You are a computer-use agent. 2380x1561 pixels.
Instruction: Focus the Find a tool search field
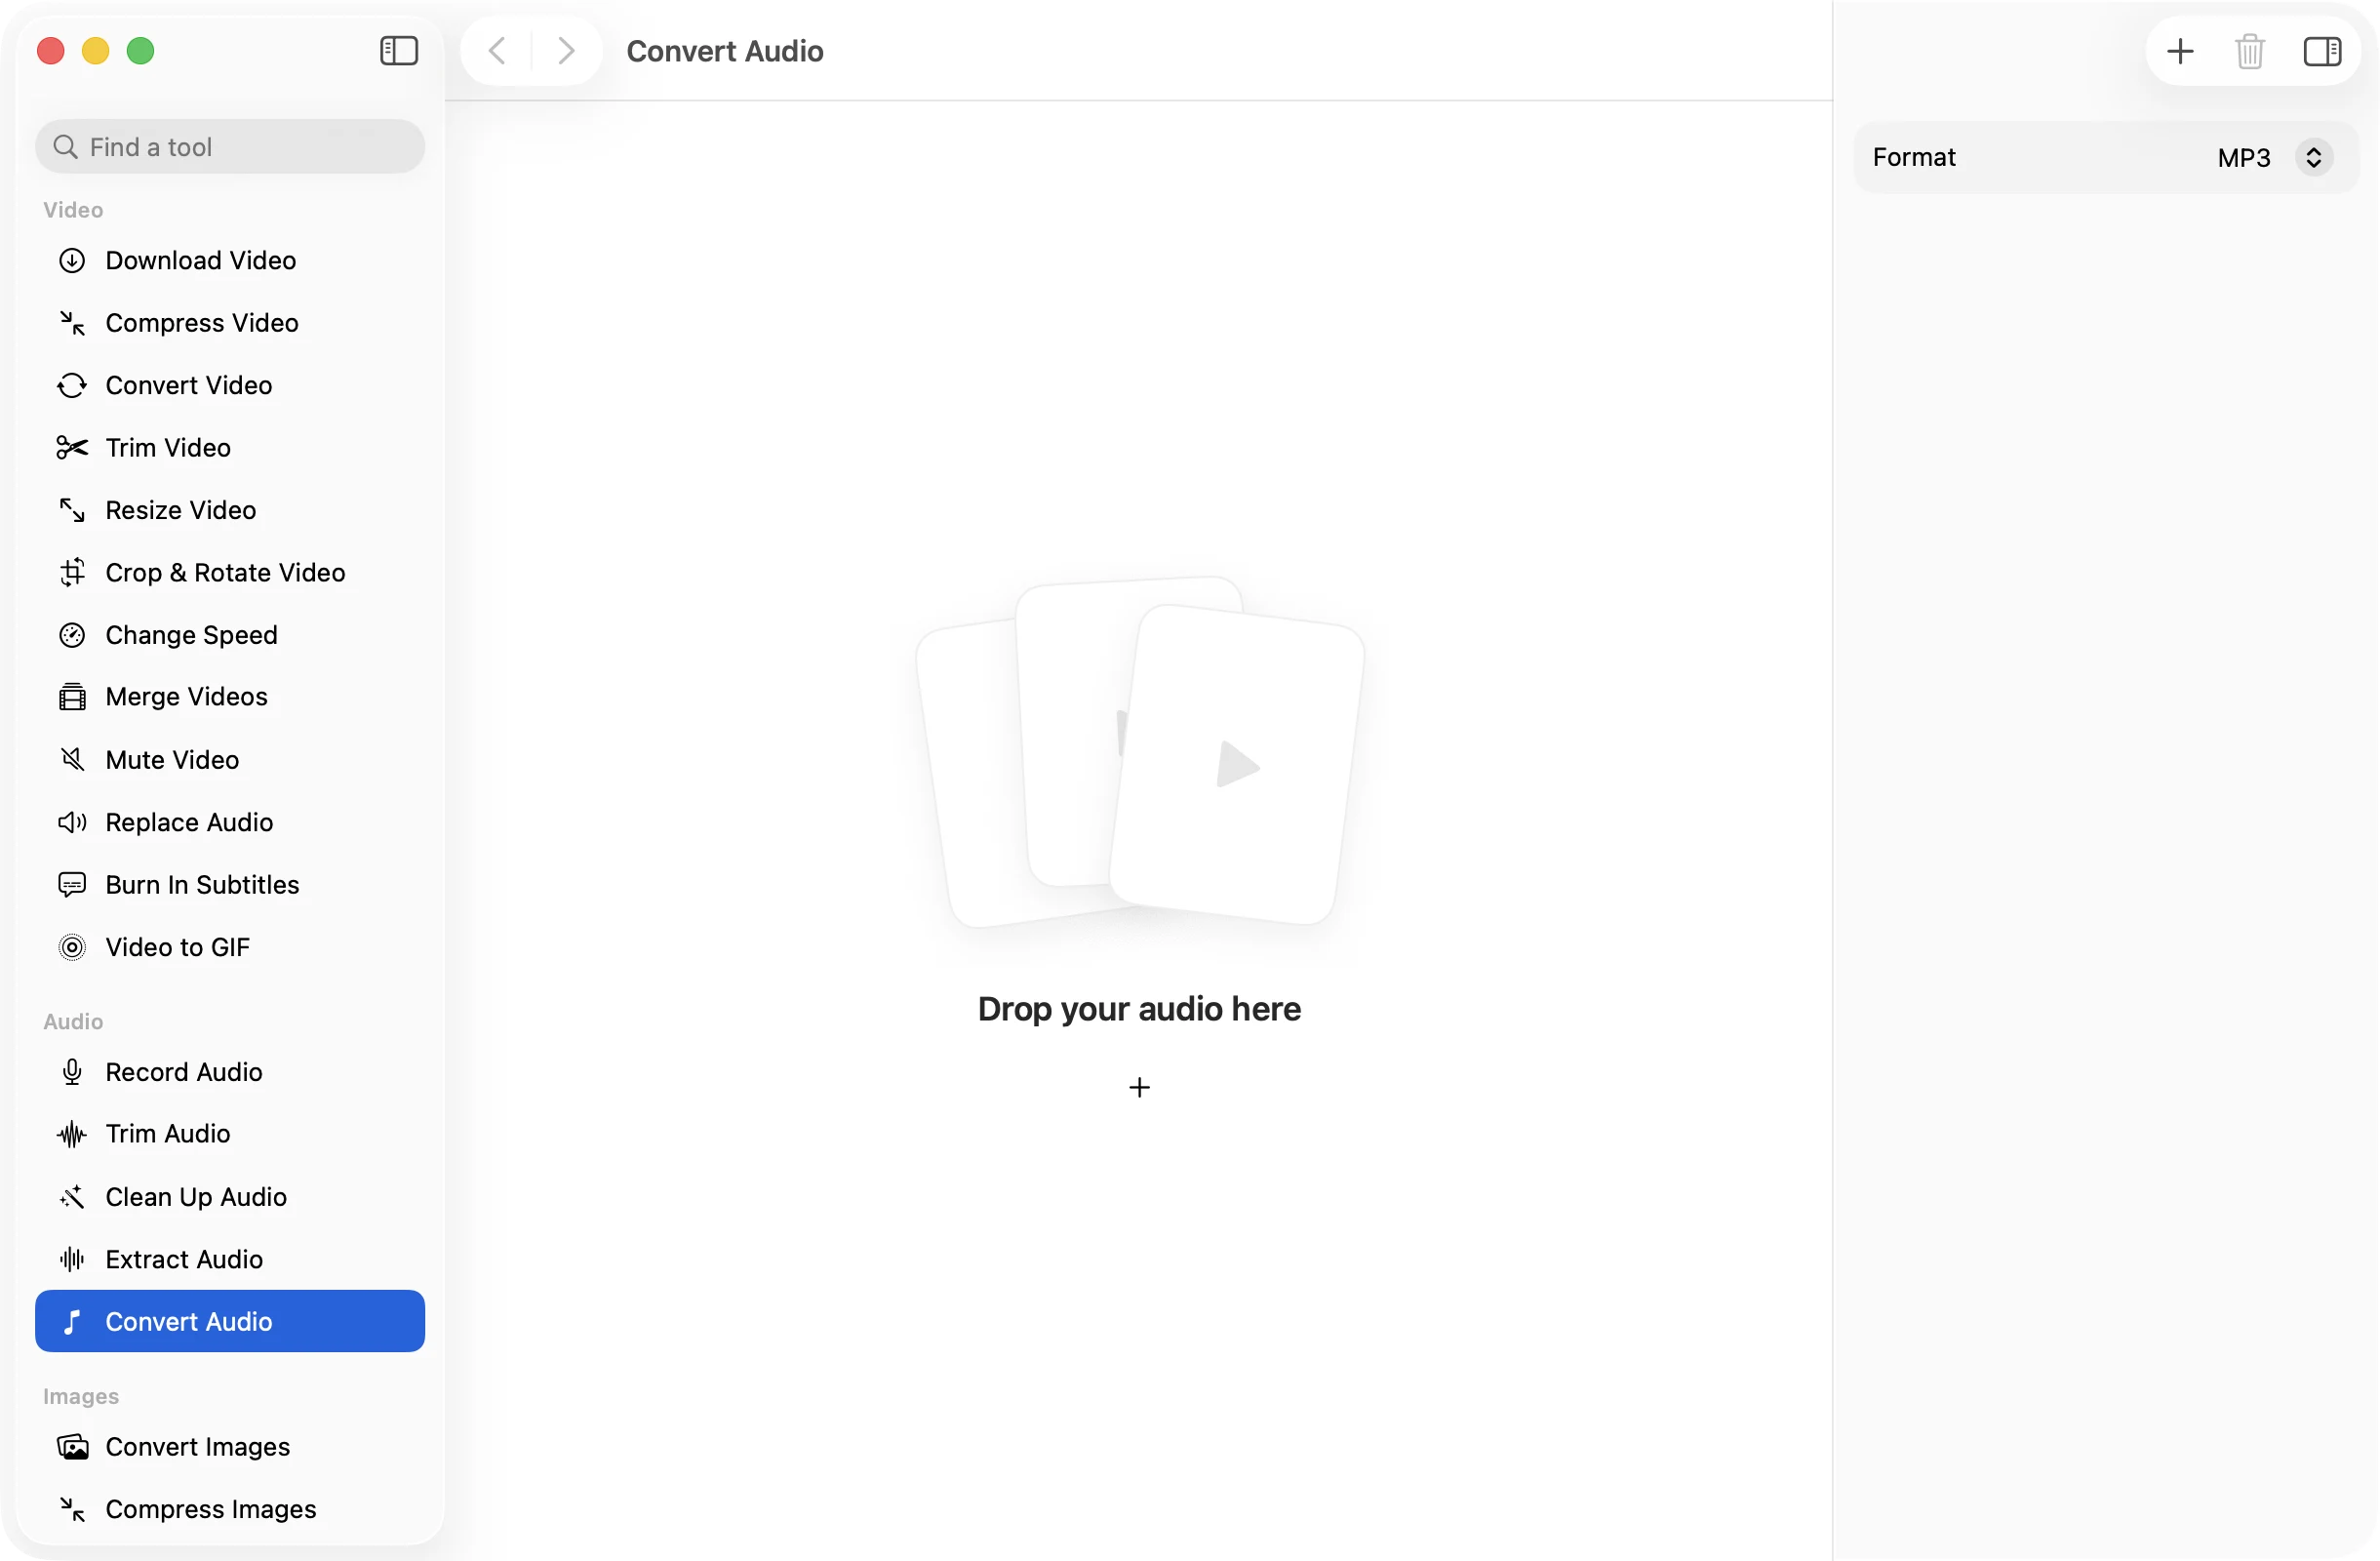pyautogui.click(x=230, y=147)
